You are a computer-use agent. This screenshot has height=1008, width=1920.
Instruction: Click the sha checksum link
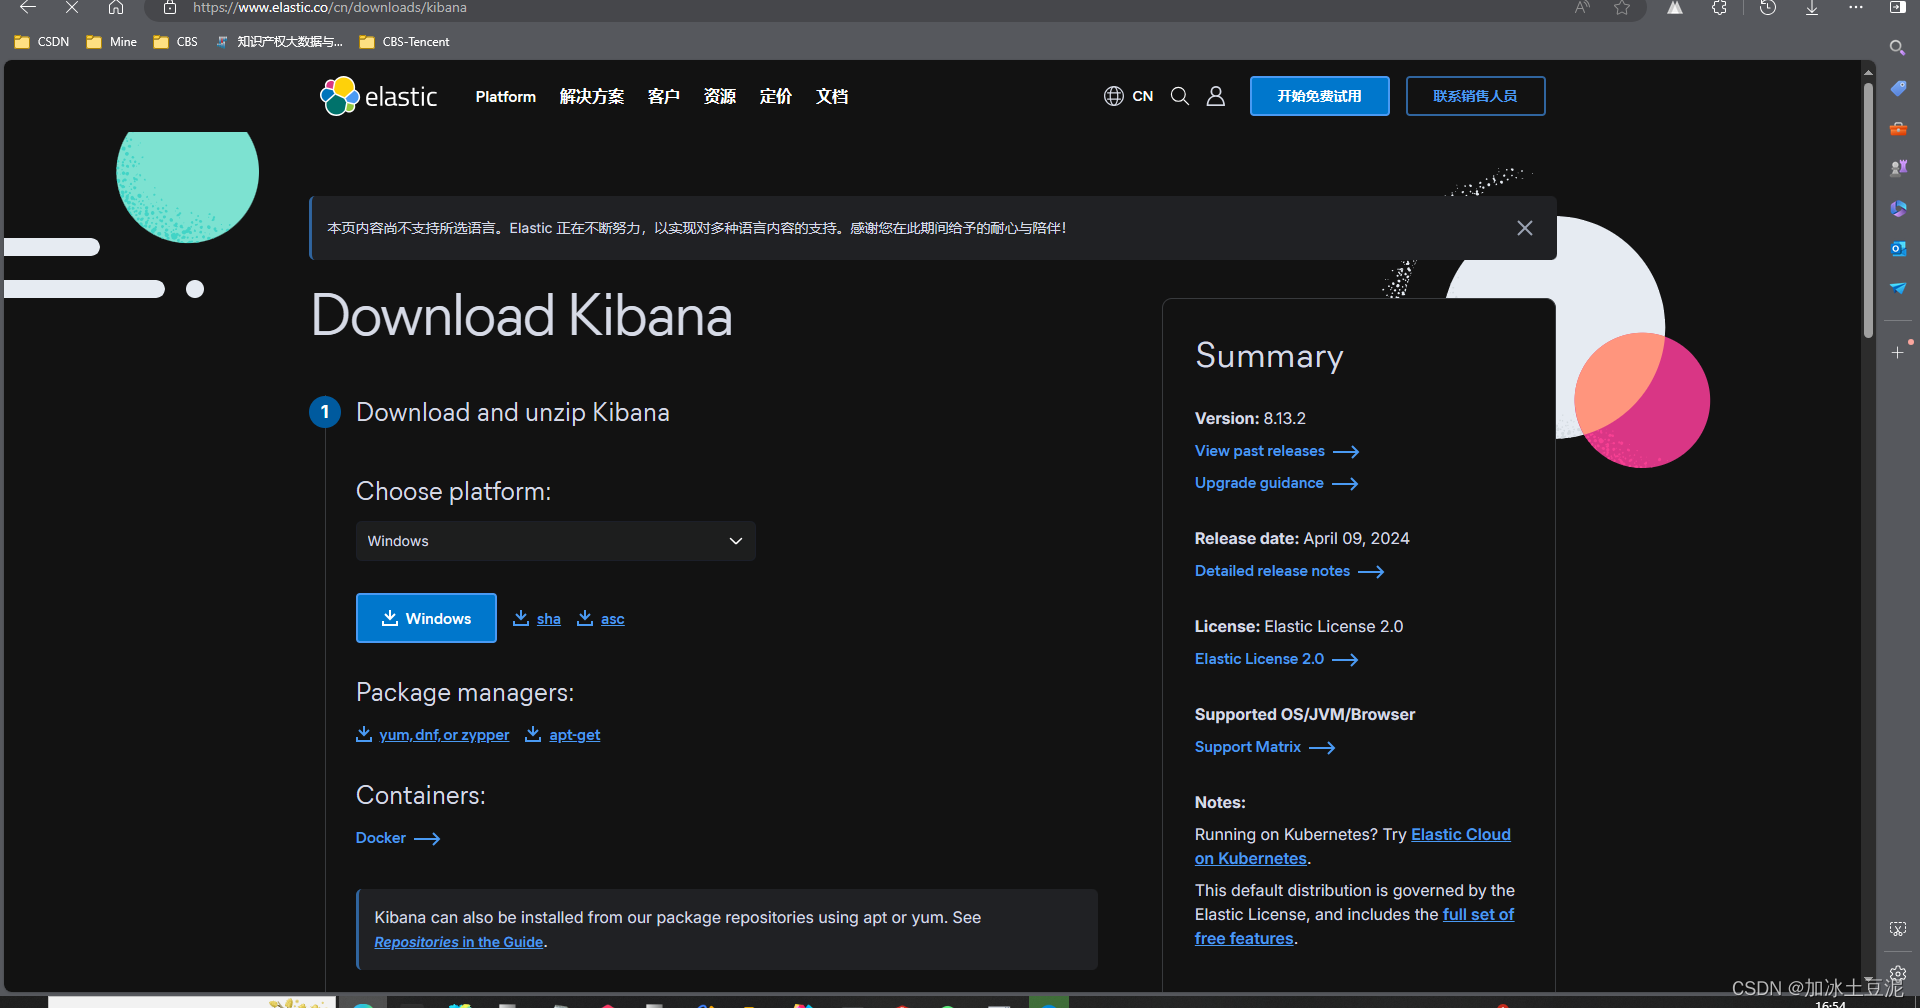coord(548,619)
